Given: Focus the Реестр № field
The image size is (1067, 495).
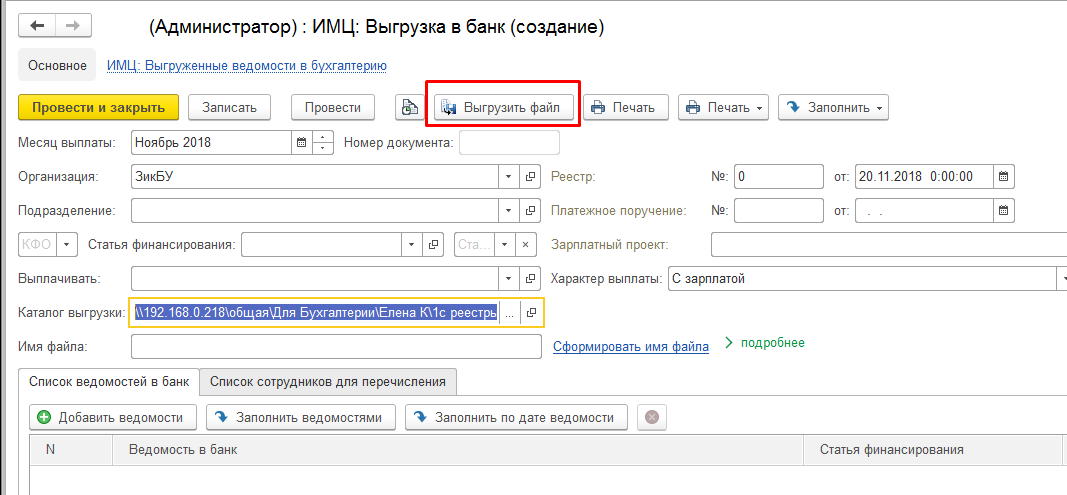Looking at the screenshot, I should (779, 176).
